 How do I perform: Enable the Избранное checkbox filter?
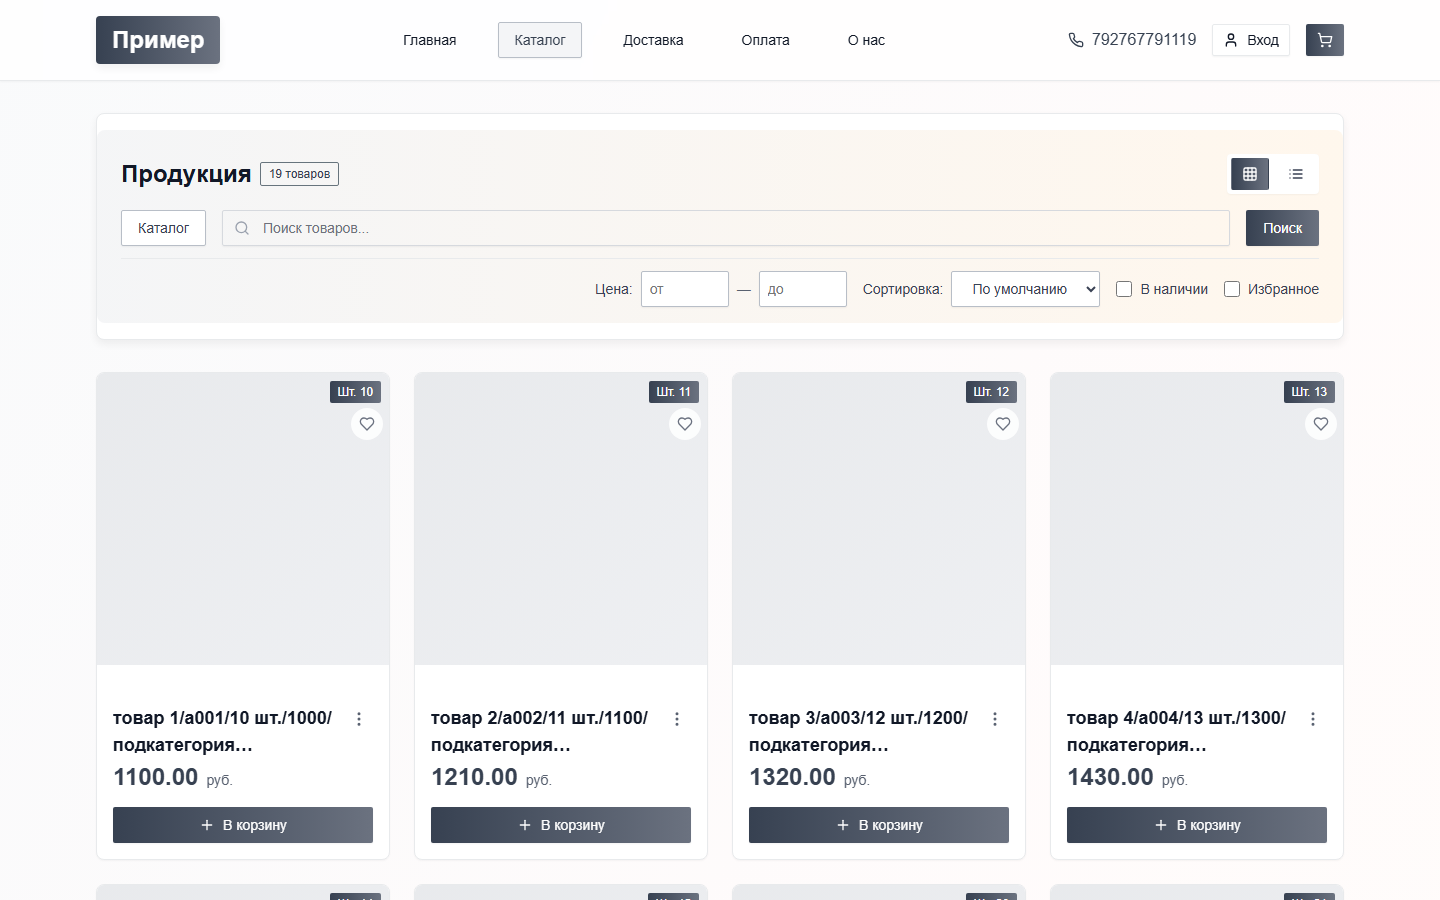[x=1232, y=289]
